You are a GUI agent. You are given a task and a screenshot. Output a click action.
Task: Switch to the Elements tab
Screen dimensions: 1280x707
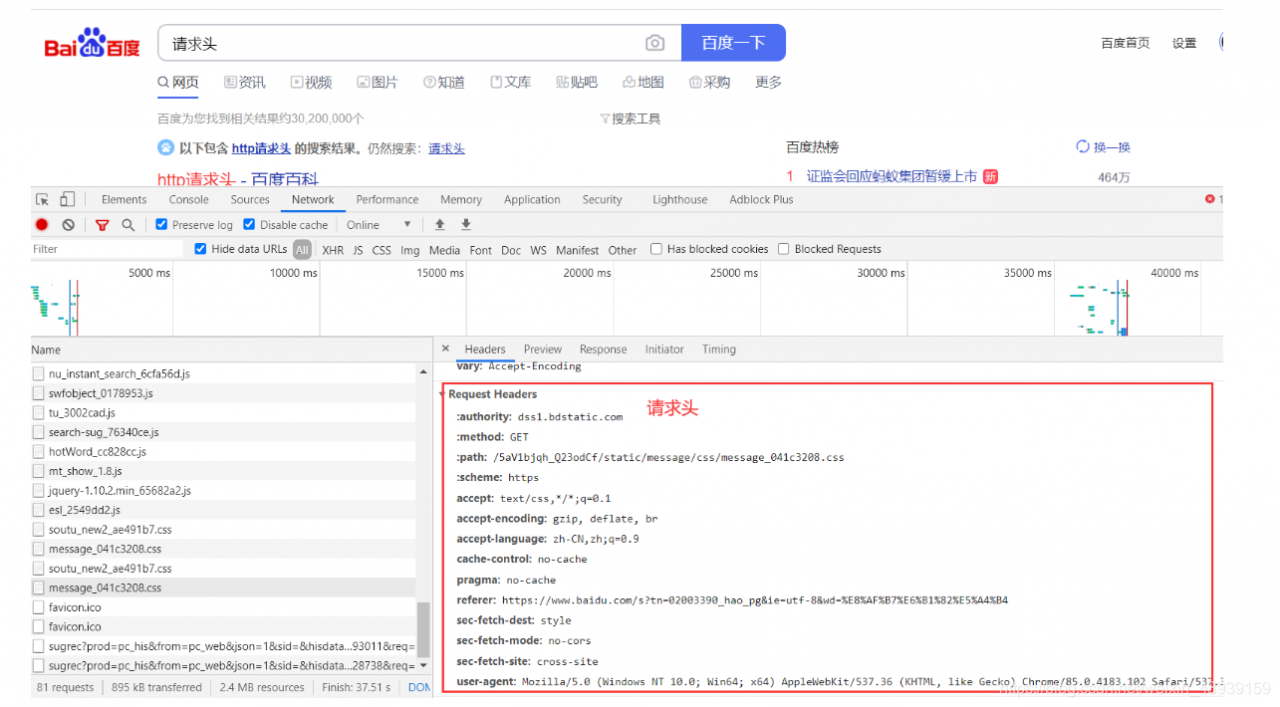point(124,200)
